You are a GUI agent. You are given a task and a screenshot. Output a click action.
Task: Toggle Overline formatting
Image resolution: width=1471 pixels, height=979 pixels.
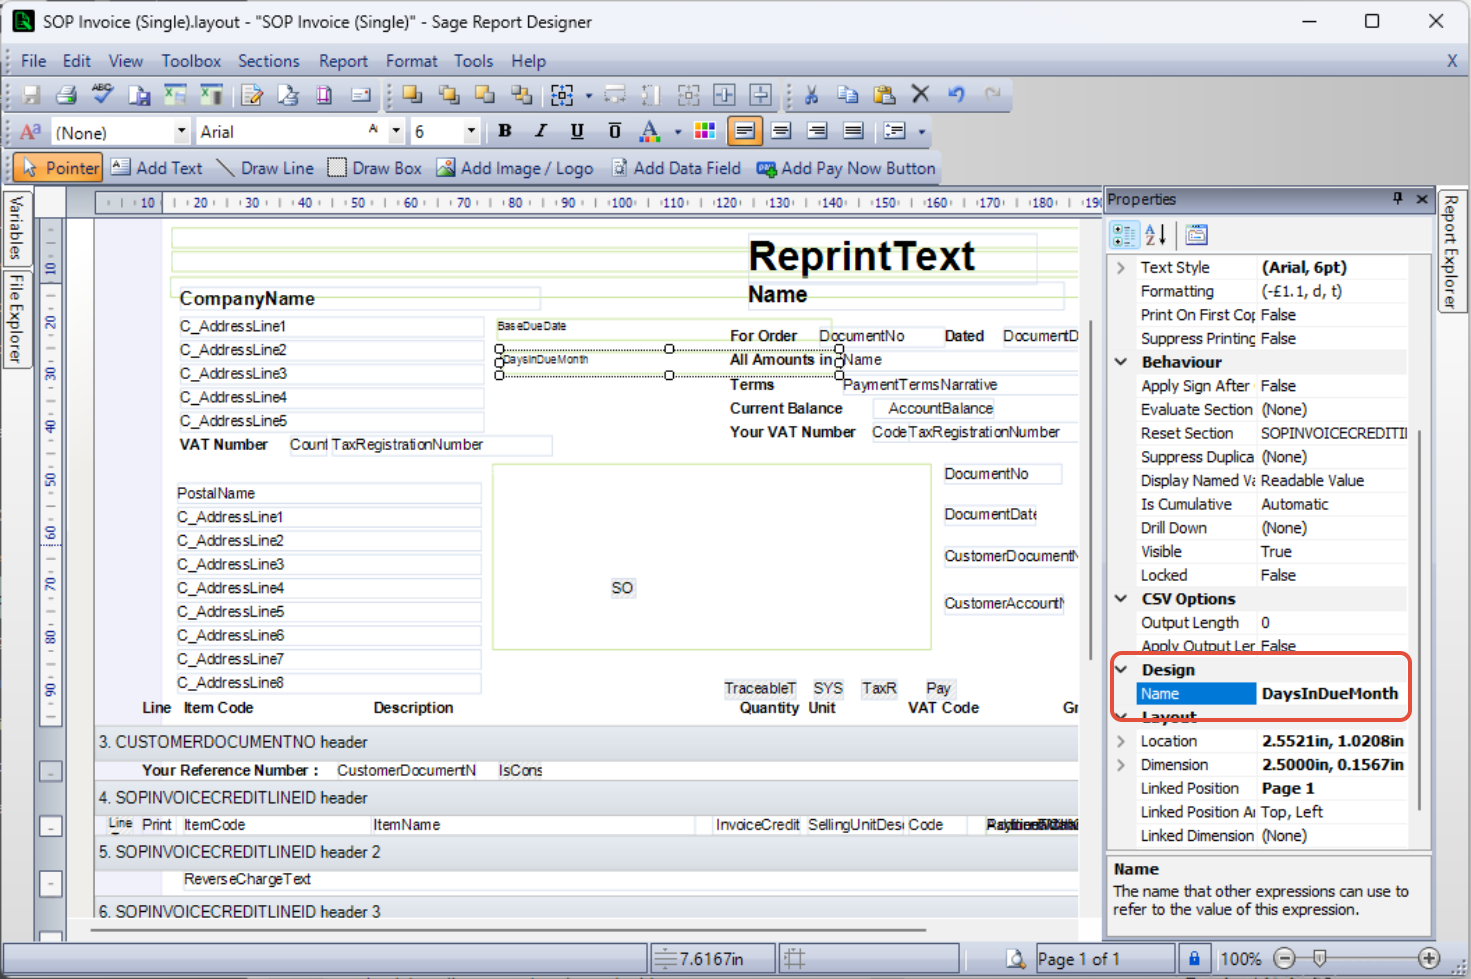coord(614,131)
